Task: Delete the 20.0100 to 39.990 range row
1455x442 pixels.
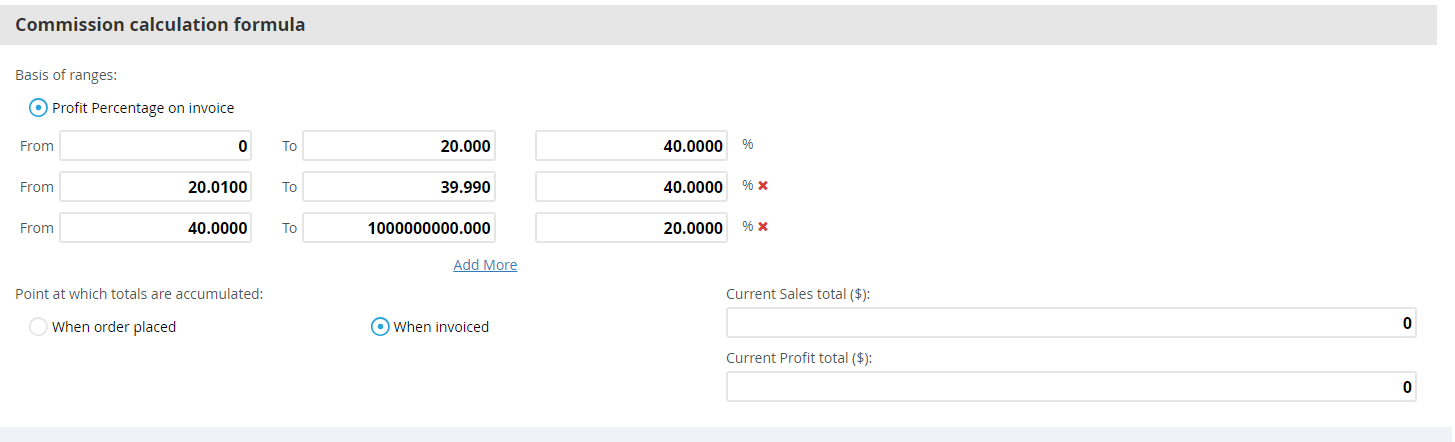Action: click(x=763, y=186)
